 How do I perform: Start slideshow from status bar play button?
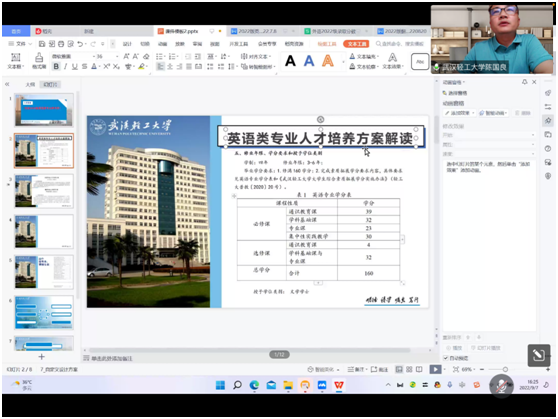[x=435, y=369]
